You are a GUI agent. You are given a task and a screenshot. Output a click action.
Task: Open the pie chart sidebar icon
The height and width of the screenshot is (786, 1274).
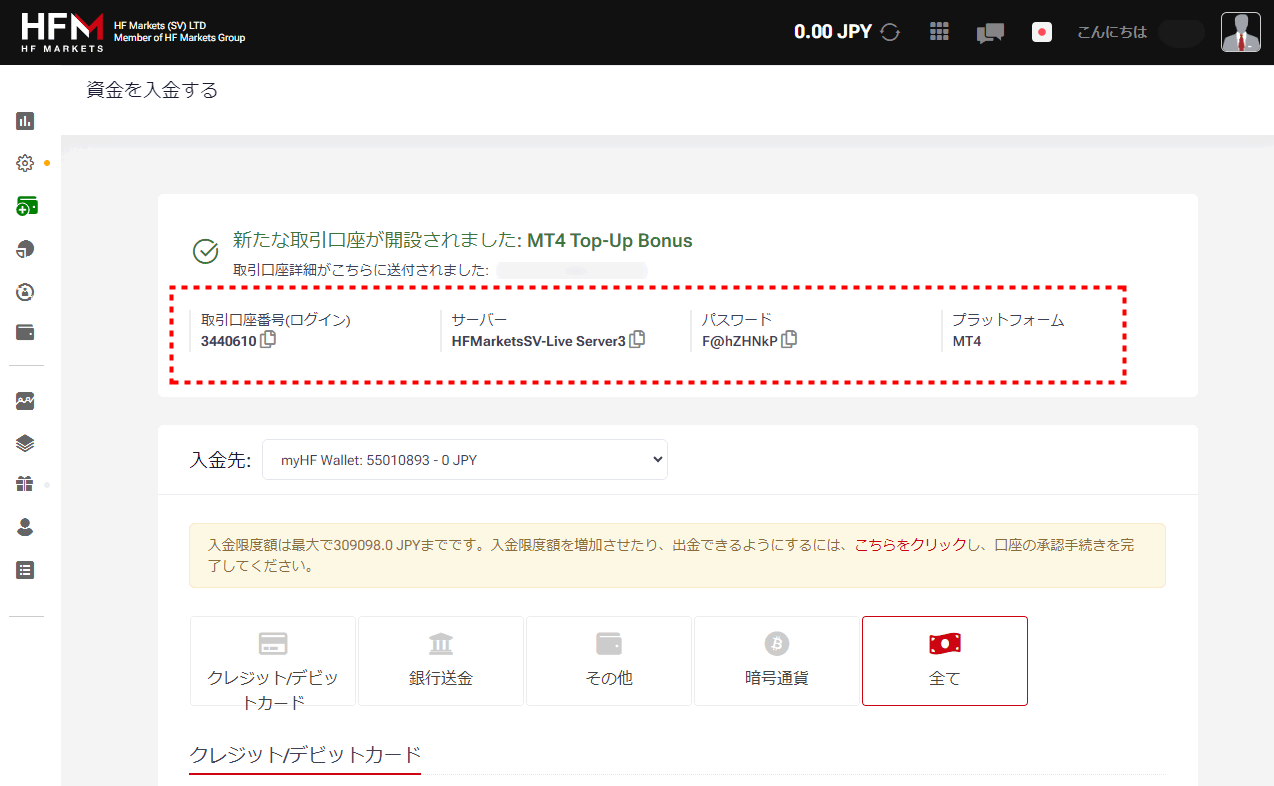25,249
